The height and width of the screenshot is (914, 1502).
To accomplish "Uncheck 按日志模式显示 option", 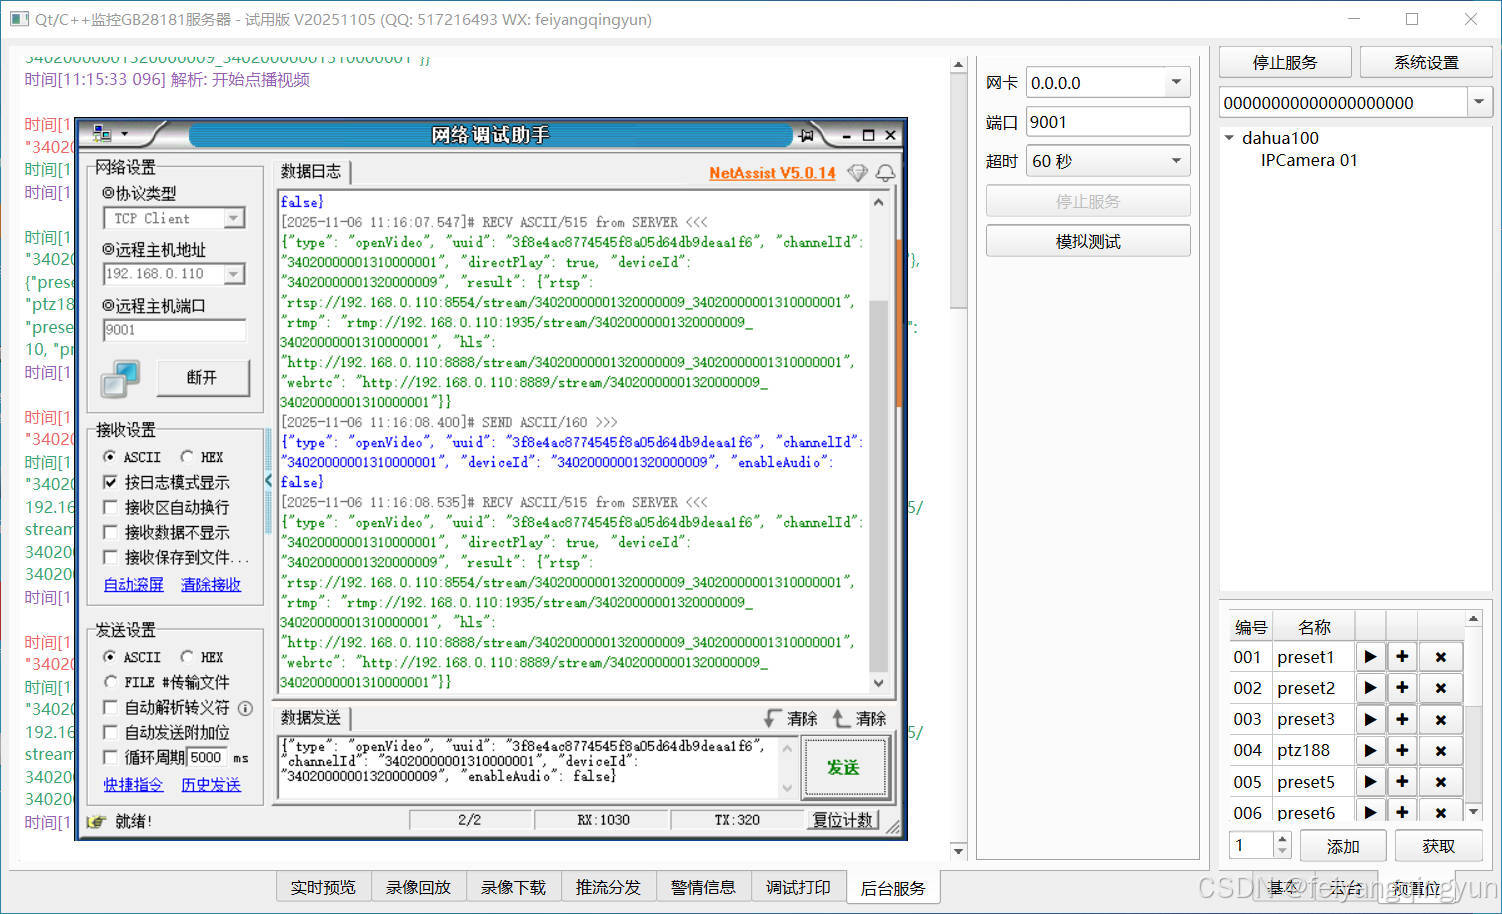I will pyautogui.click(x=111, y=482).
